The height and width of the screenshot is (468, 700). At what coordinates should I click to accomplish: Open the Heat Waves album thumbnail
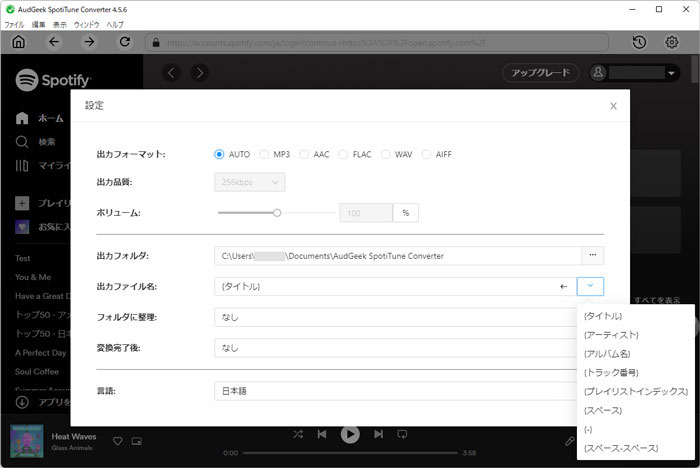tap(27, 441)
